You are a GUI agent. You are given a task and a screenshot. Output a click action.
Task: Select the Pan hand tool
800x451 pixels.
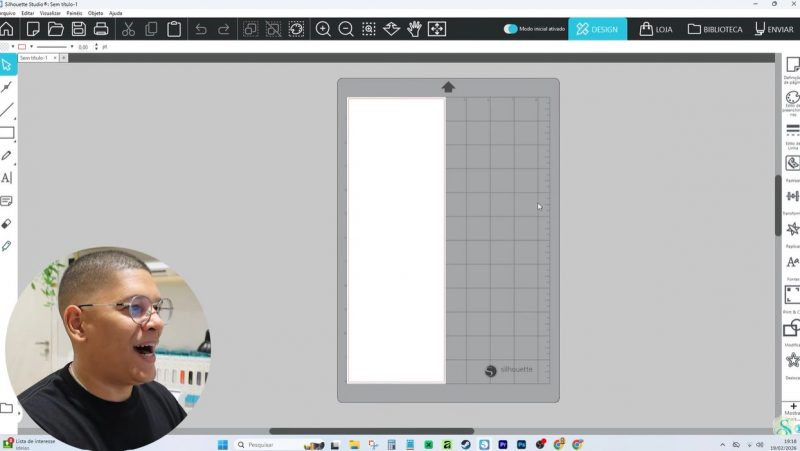click(x=414, y=29)
